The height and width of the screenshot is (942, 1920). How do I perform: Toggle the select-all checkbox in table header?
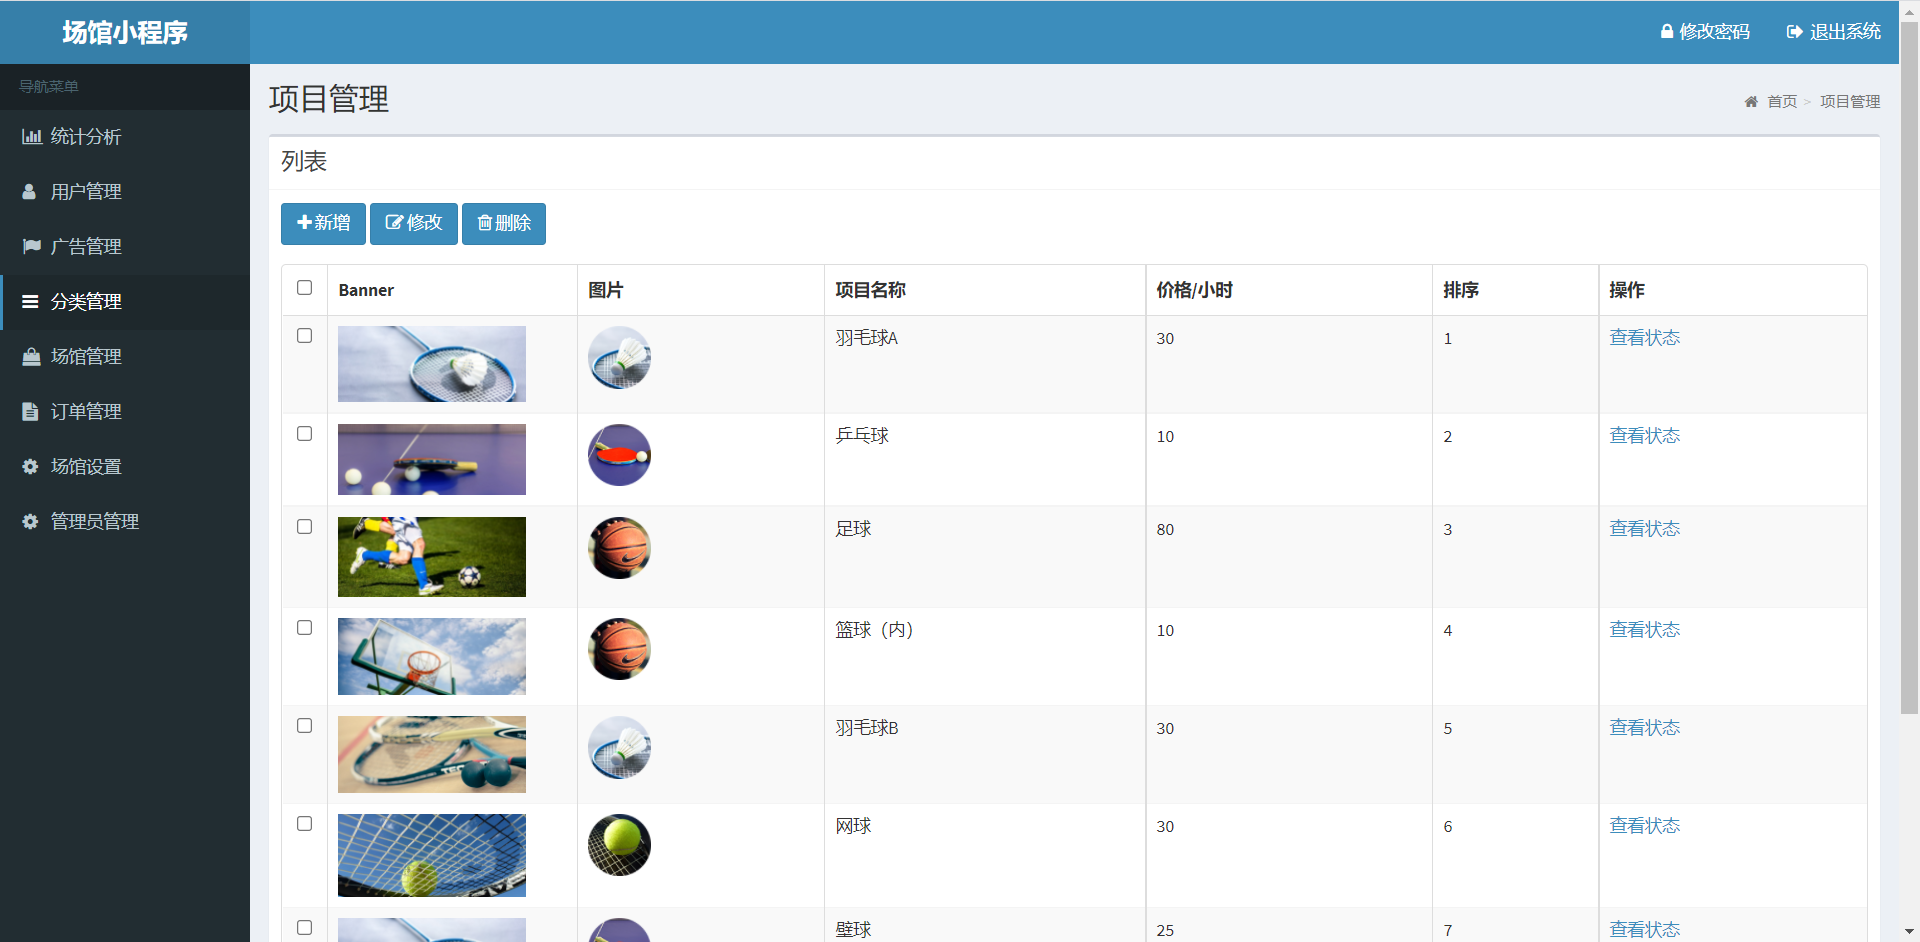click(305, 288)
